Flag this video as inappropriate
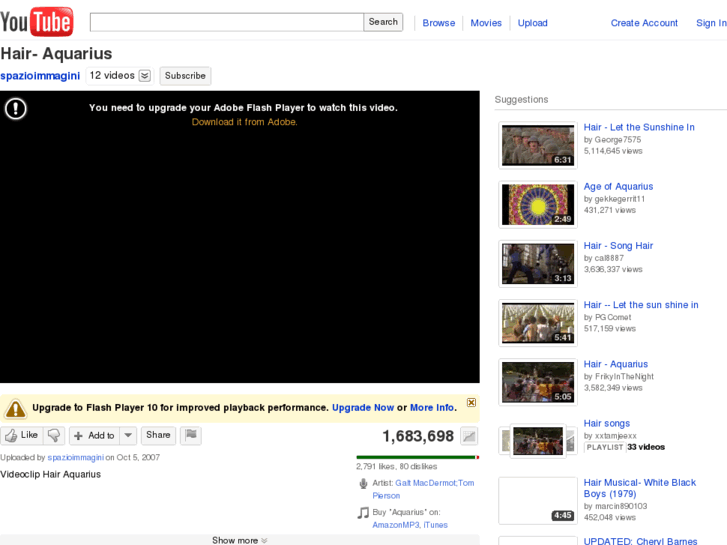 point(190,435)
